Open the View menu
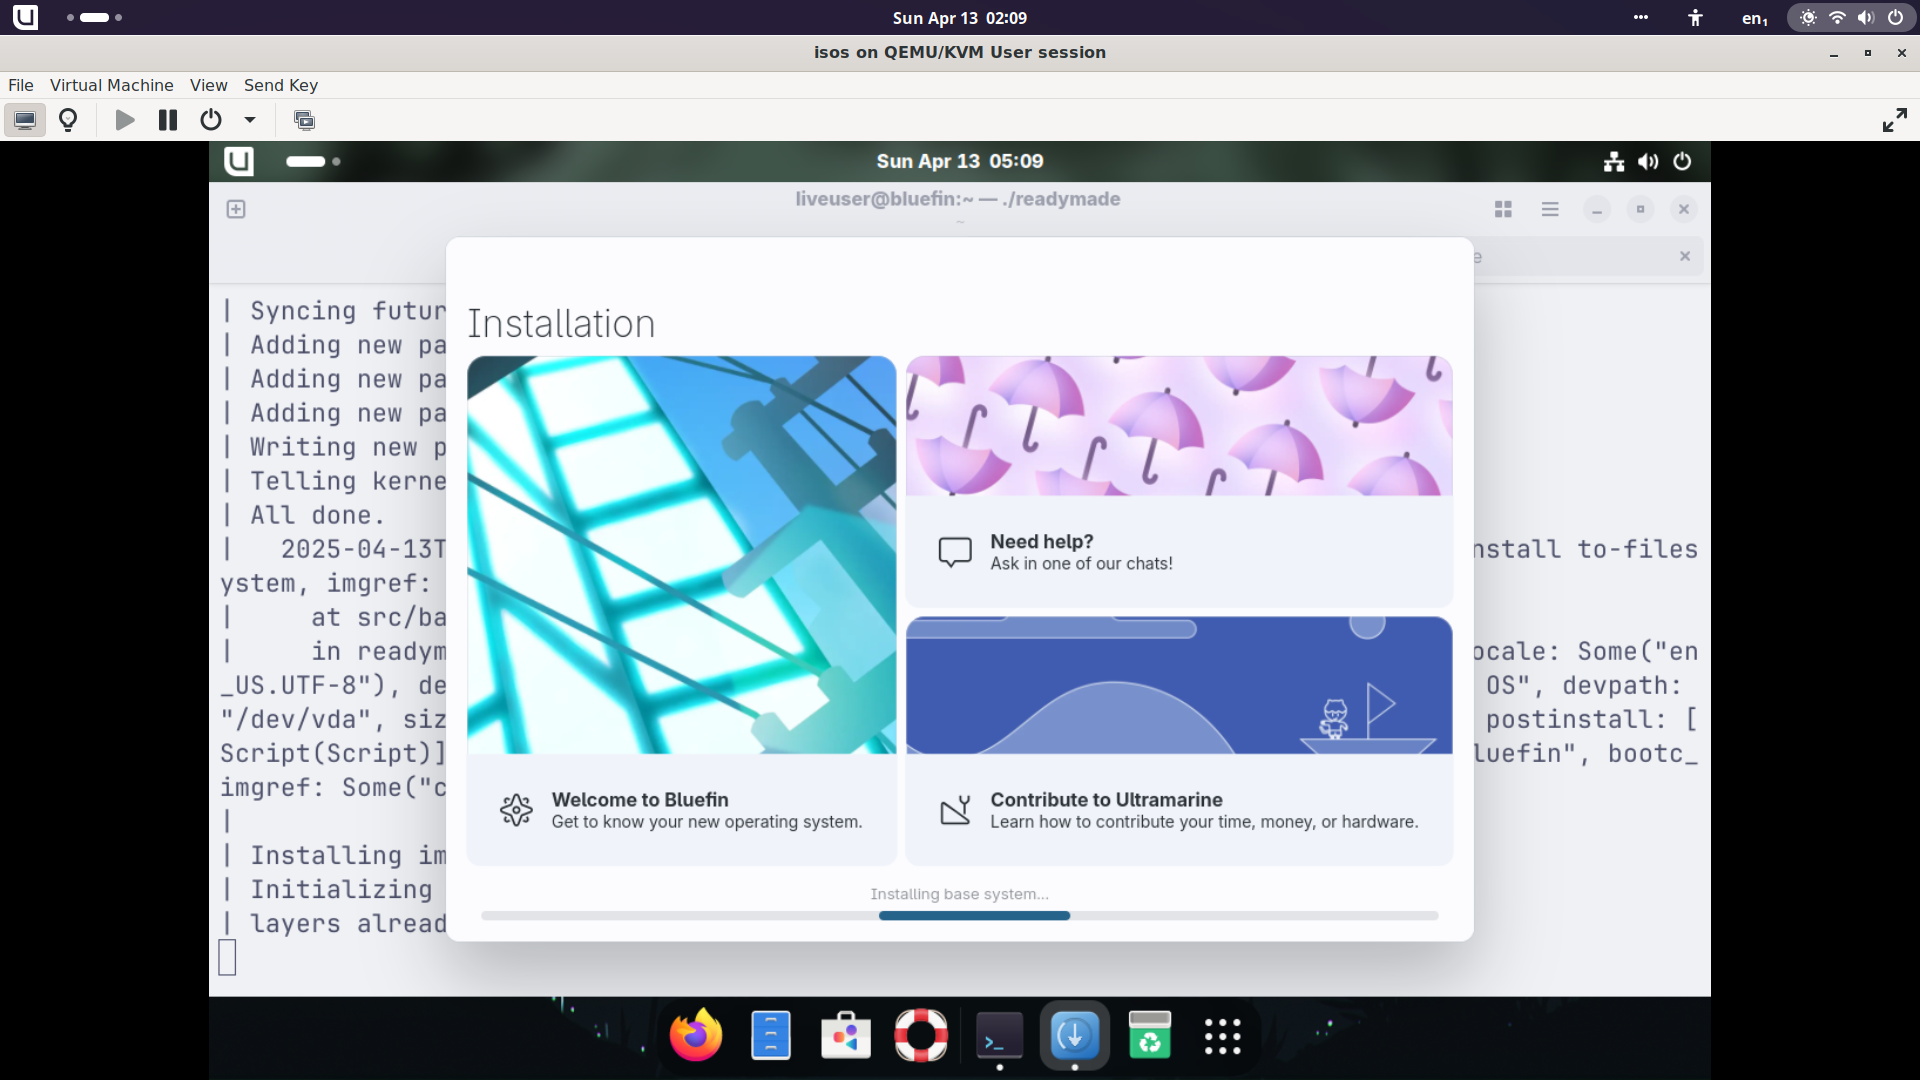The image size is (1920, 1080). click(x=208, y=85)
